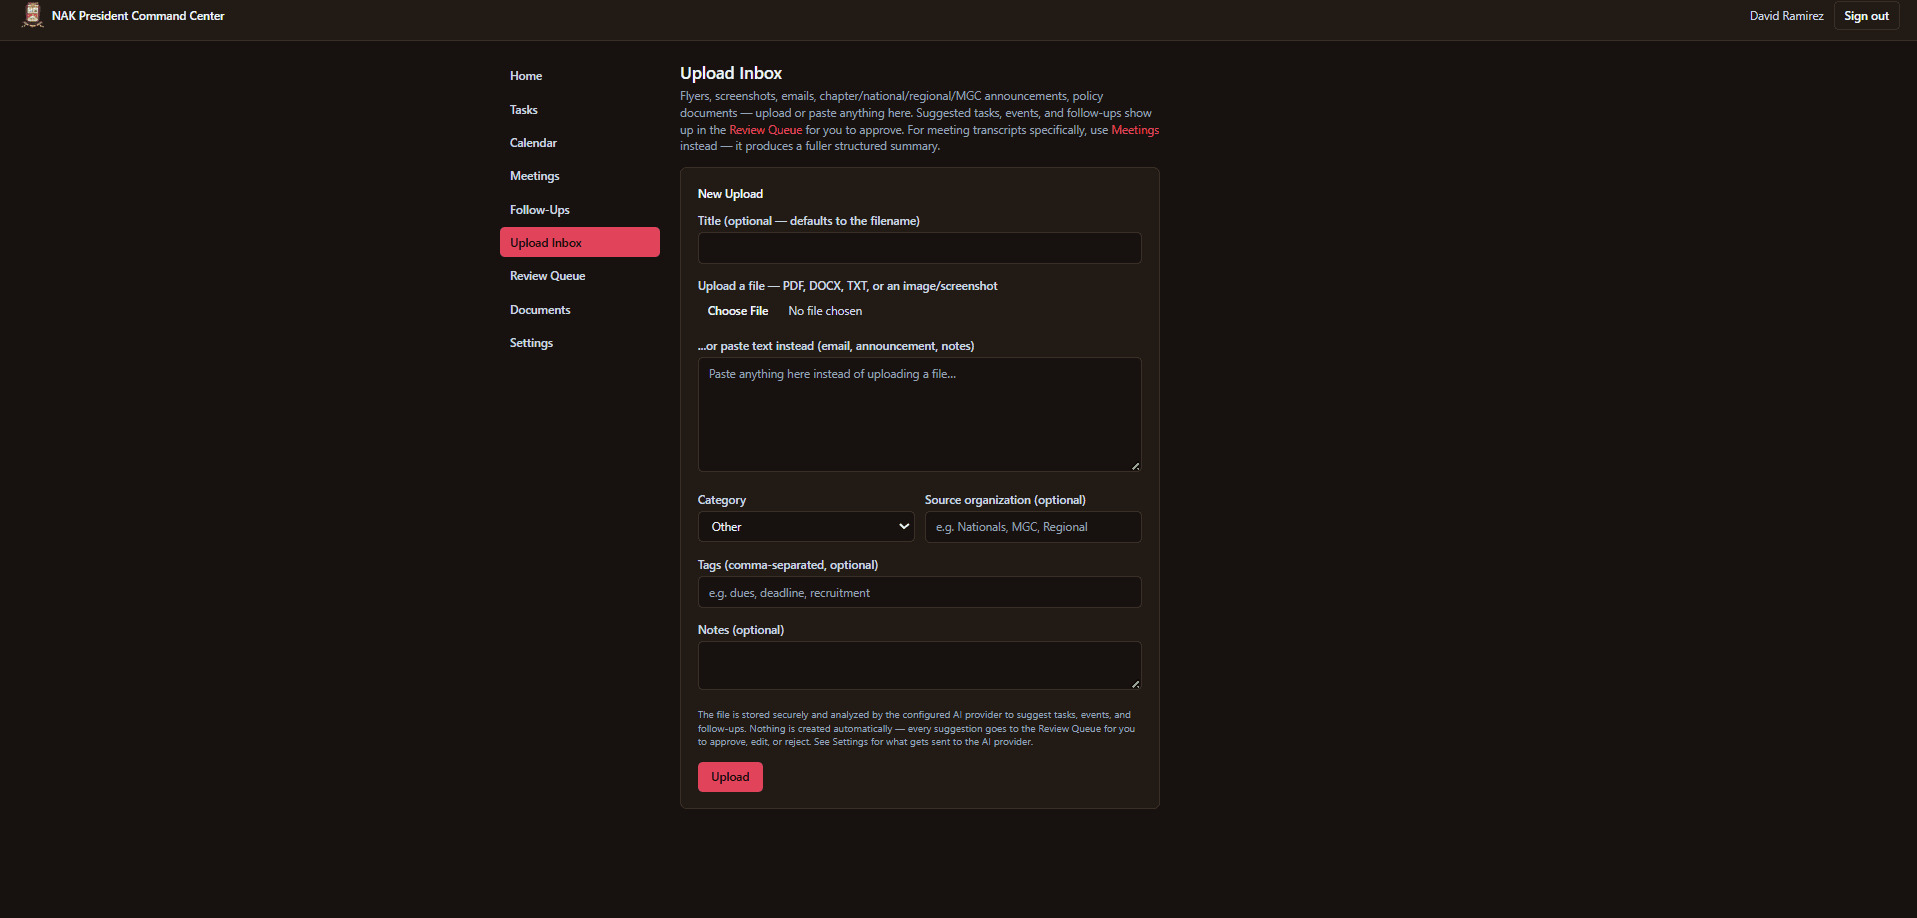
Task: Click the 'No file chosen' text
Action: coord(825,311)
